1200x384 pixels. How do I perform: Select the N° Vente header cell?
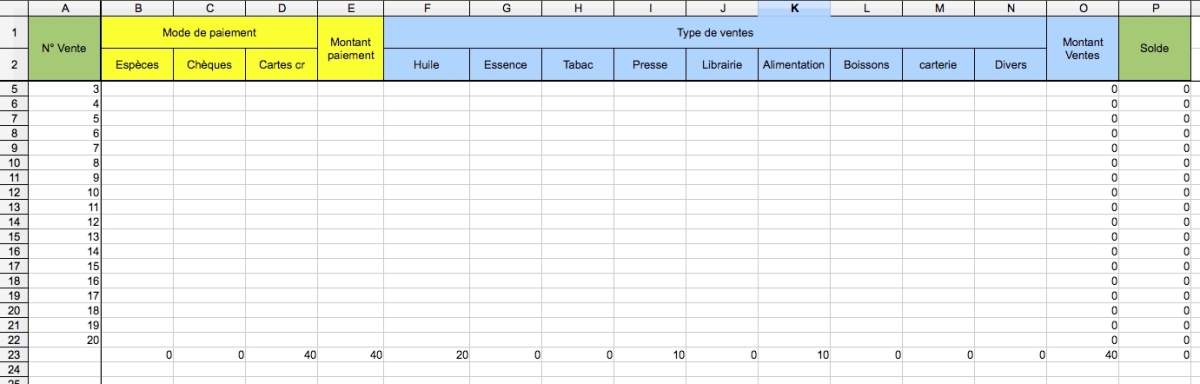click(65, 49)
